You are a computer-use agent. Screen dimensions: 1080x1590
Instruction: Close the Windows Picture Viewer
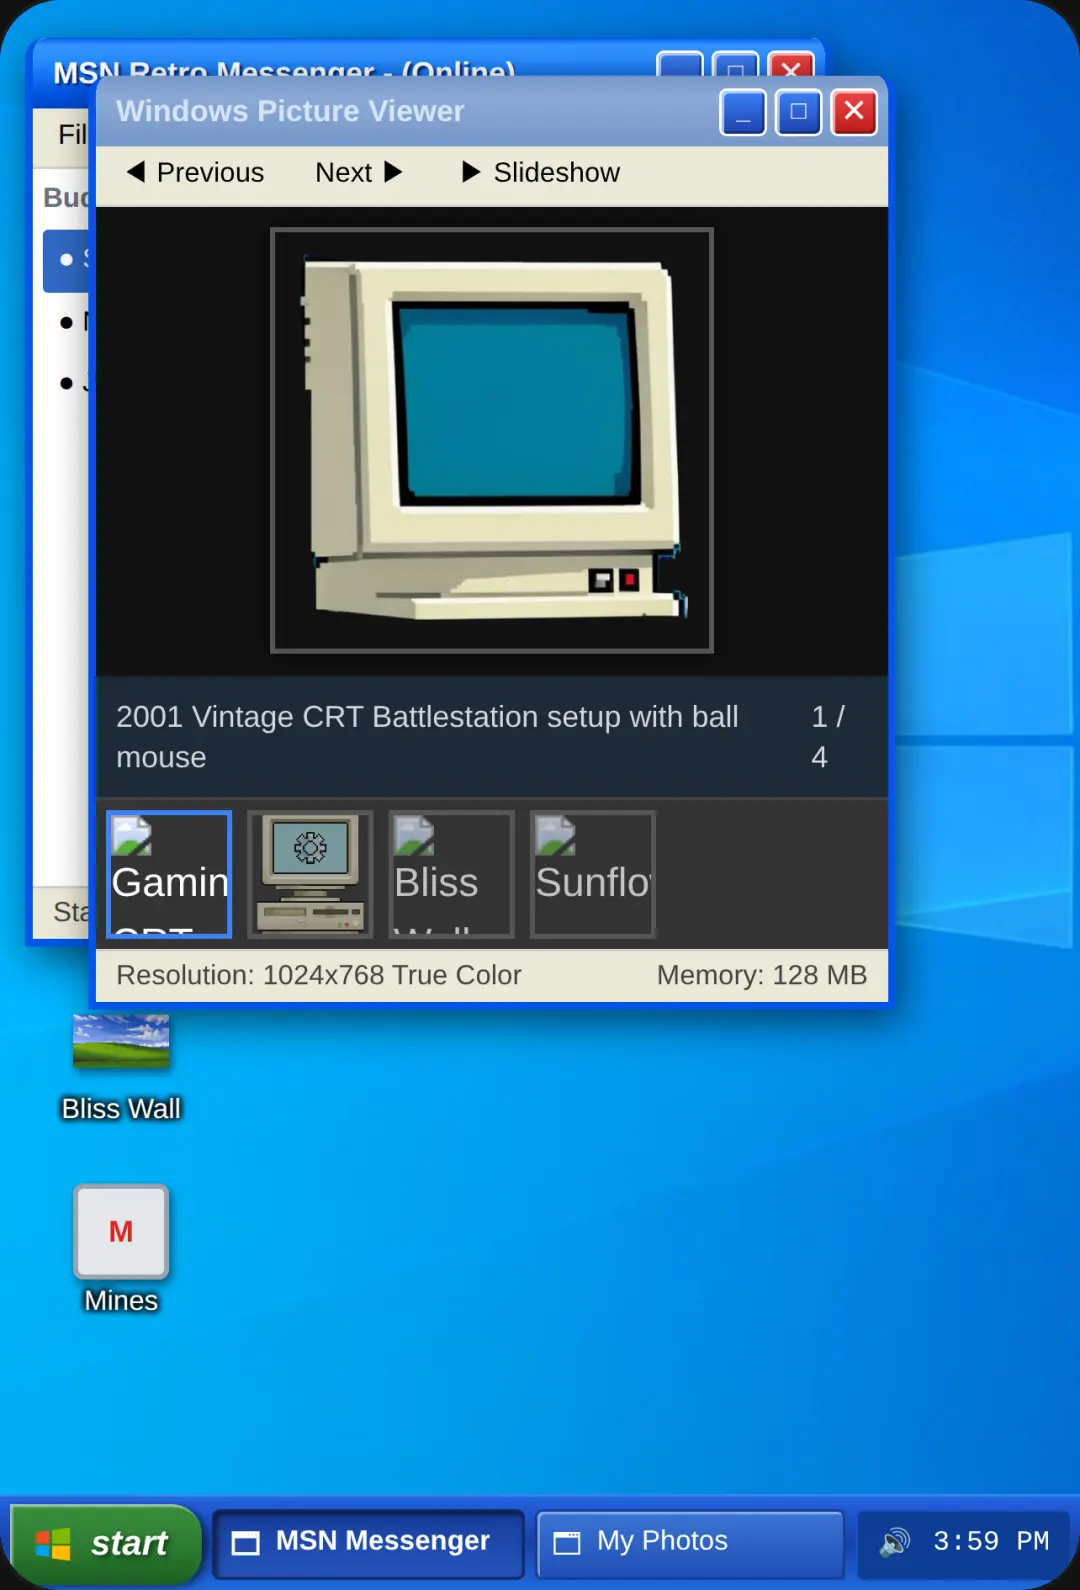point(854,112)
